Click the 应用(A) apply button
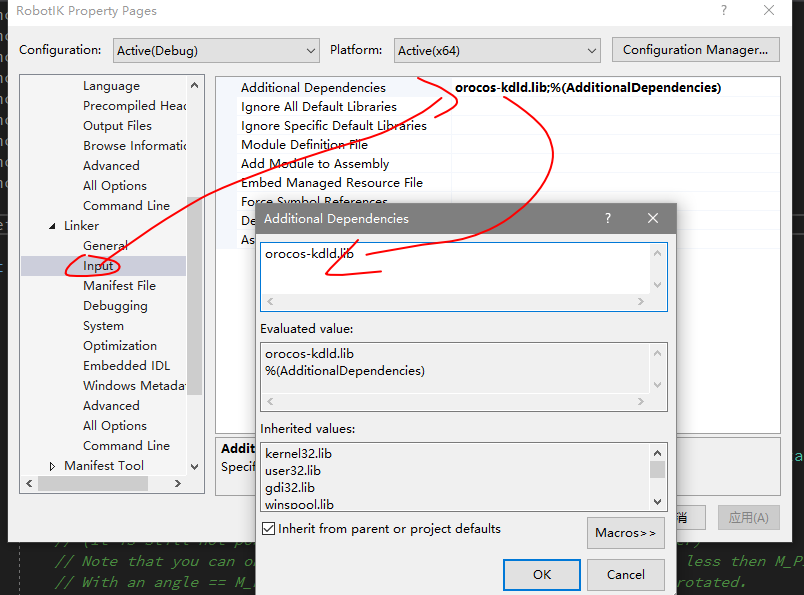Screen dimensions: 804x595 coord(747,517)
